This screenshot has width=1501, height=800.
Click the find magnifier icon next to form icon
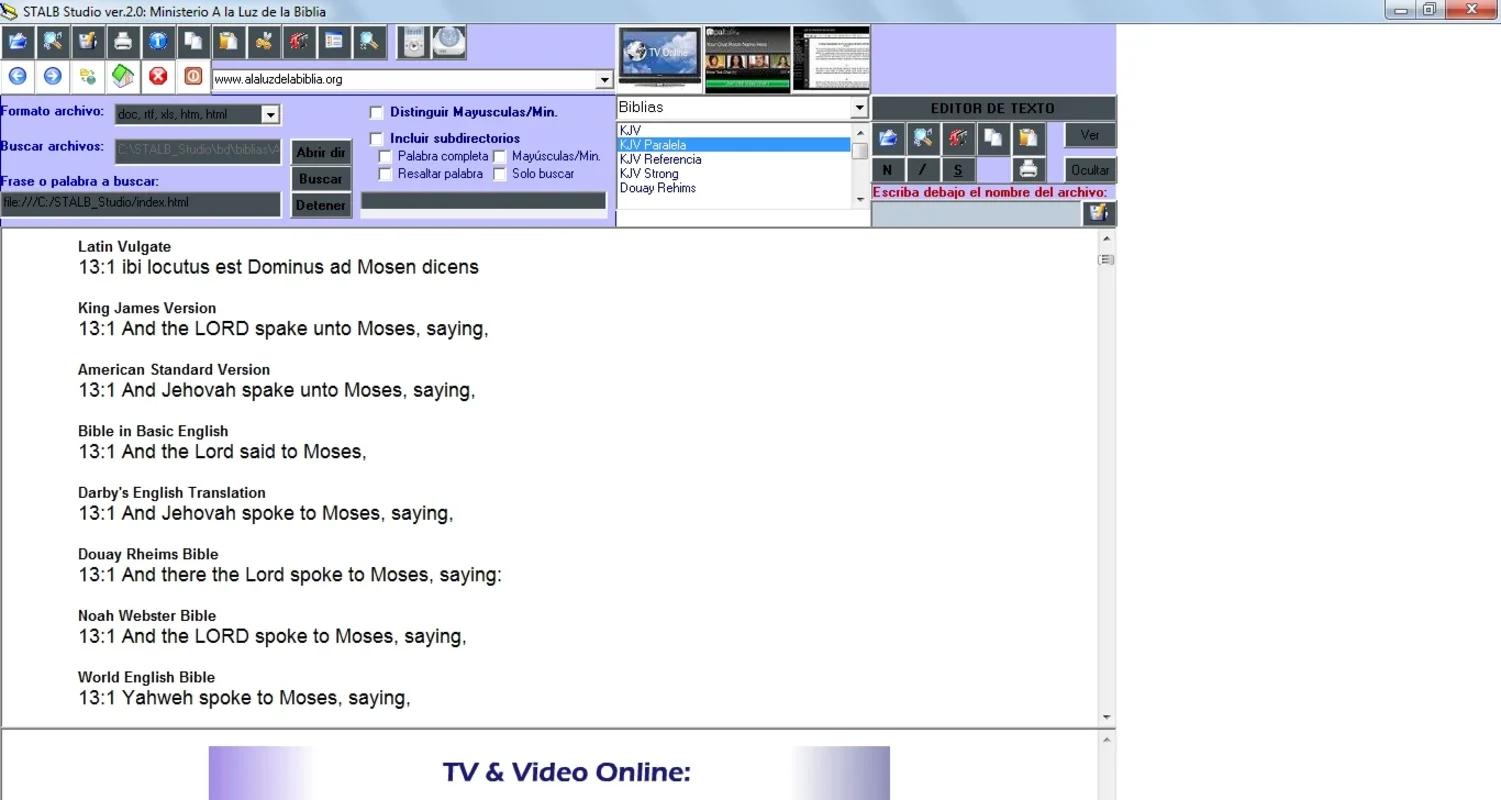368,42
